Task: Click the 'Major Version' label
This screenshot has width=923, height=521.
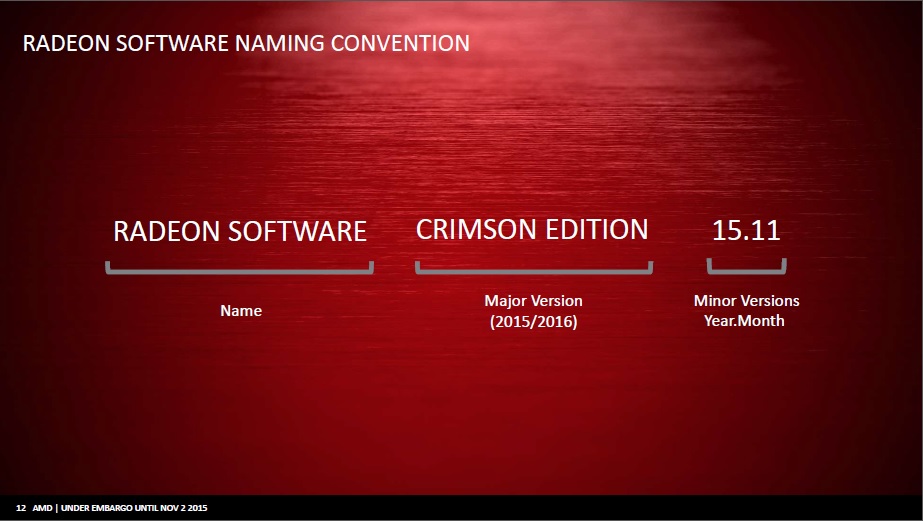Action: [x=533, y=301]
